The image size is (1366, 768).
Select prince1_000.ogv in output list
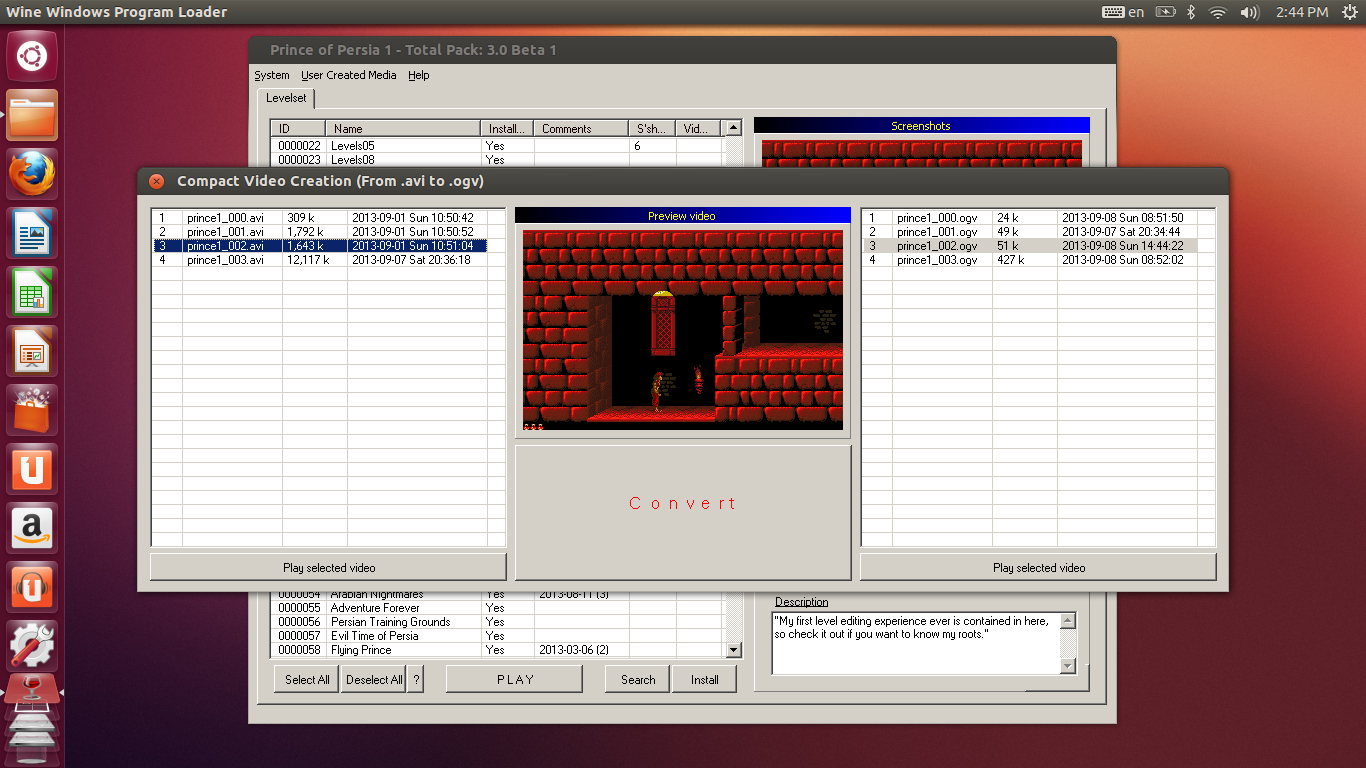(1030, 217)
